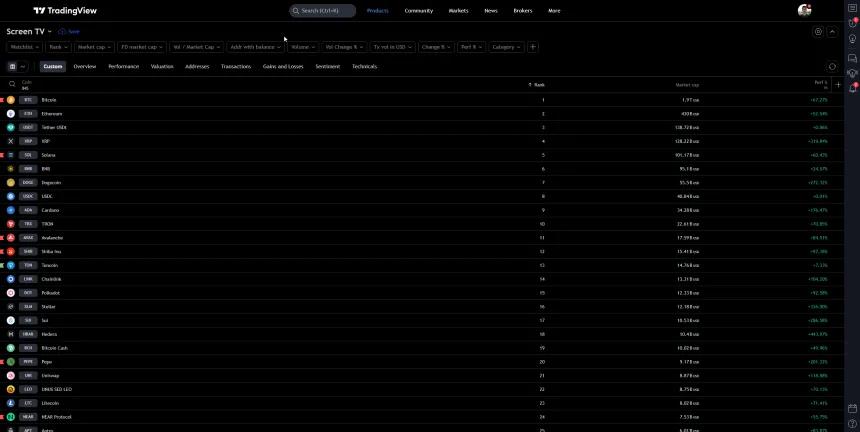Toggle the red flag on Shiba Inu row
Screen dimensions: 860x432
(2, 251)
